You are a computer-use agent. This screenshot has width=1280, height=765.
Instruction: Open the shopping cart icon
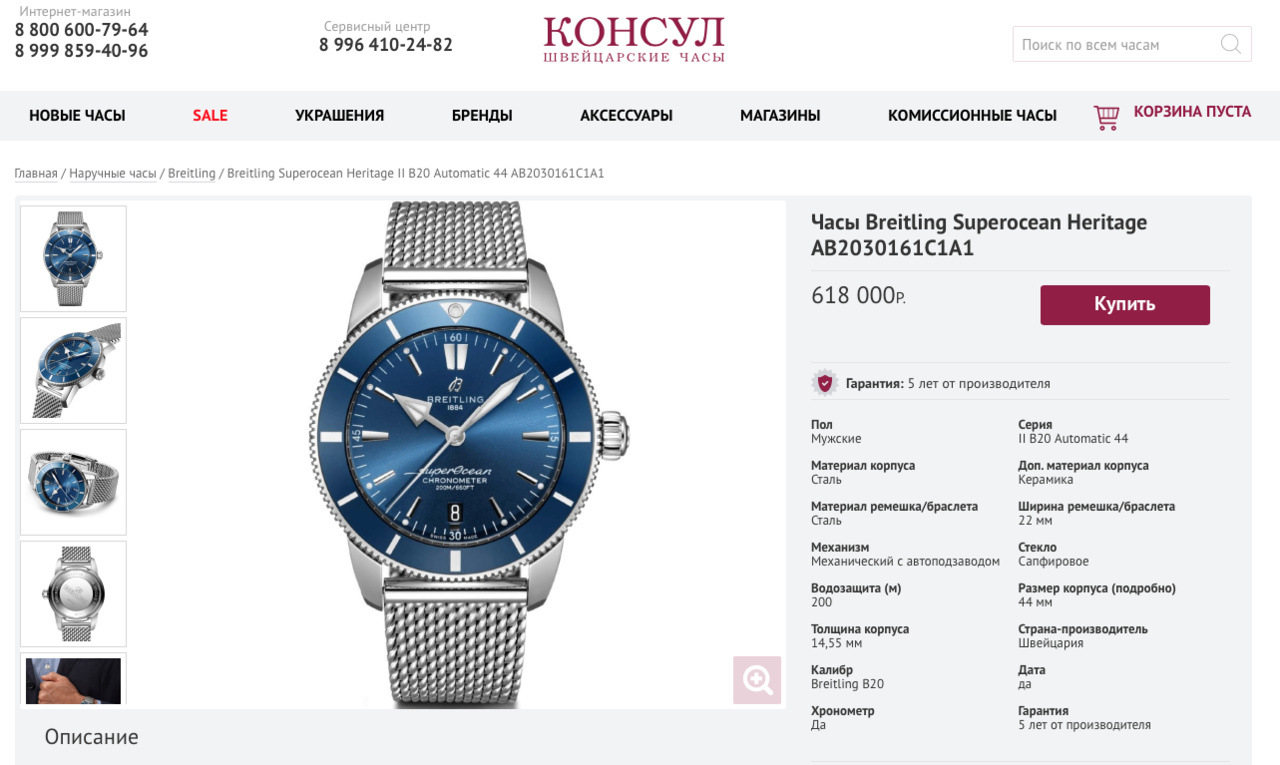pyautogui.click(x=1106, y=117)
